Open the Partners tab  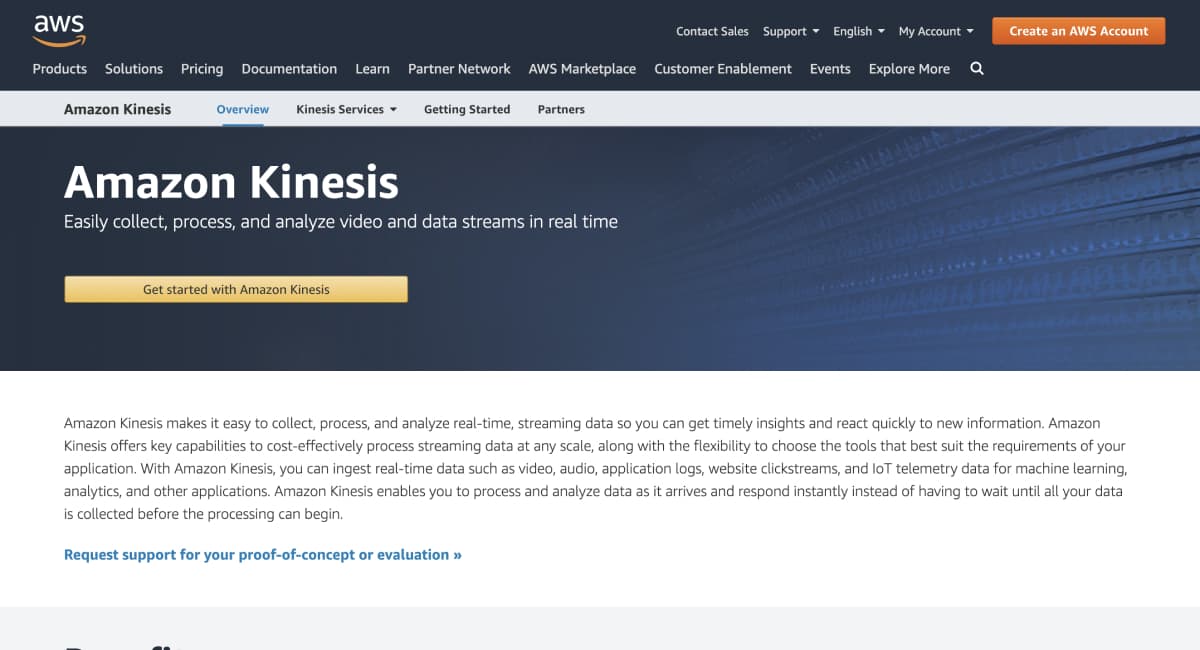click(561, 109)
